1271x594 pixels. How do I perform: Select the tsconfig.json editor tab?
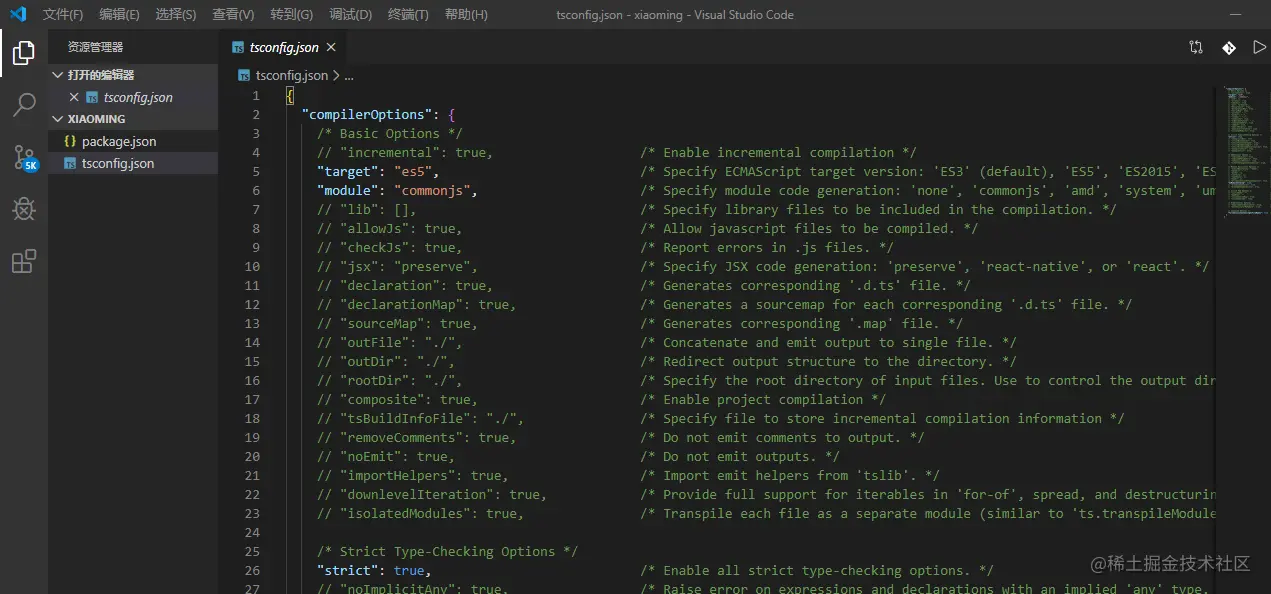point(283,47)
